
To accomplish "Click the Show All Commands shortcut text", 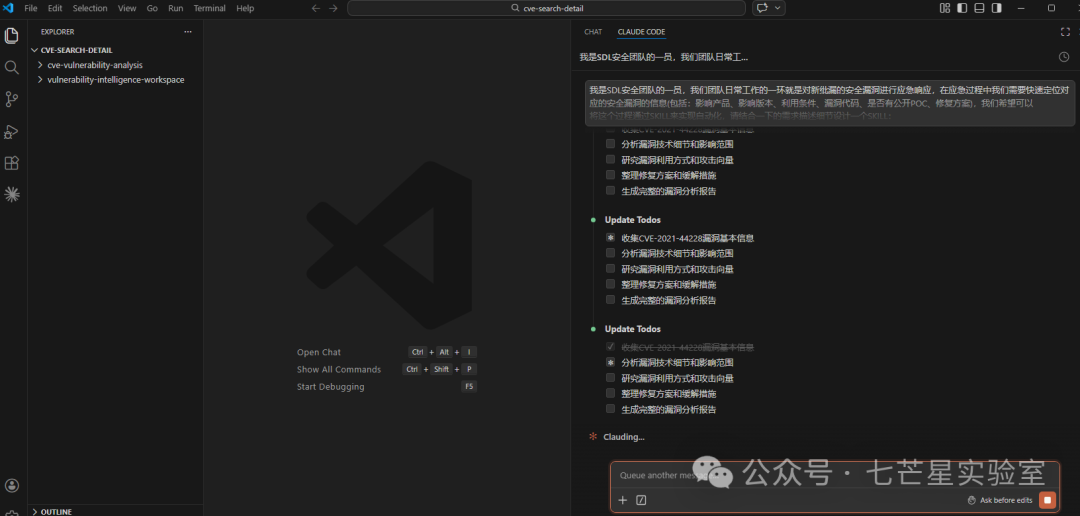I will [339, 369].
